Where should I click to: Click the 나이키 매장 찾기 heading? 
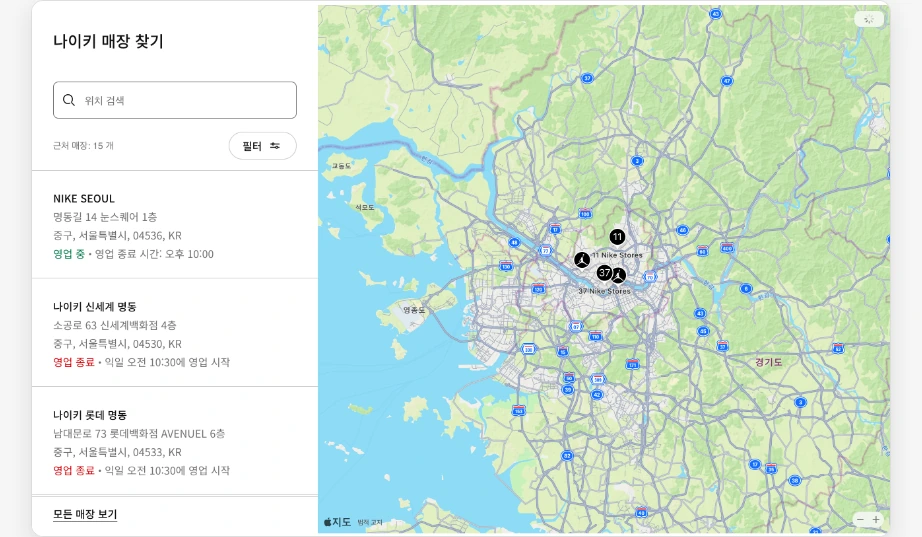tap(108, 41)
